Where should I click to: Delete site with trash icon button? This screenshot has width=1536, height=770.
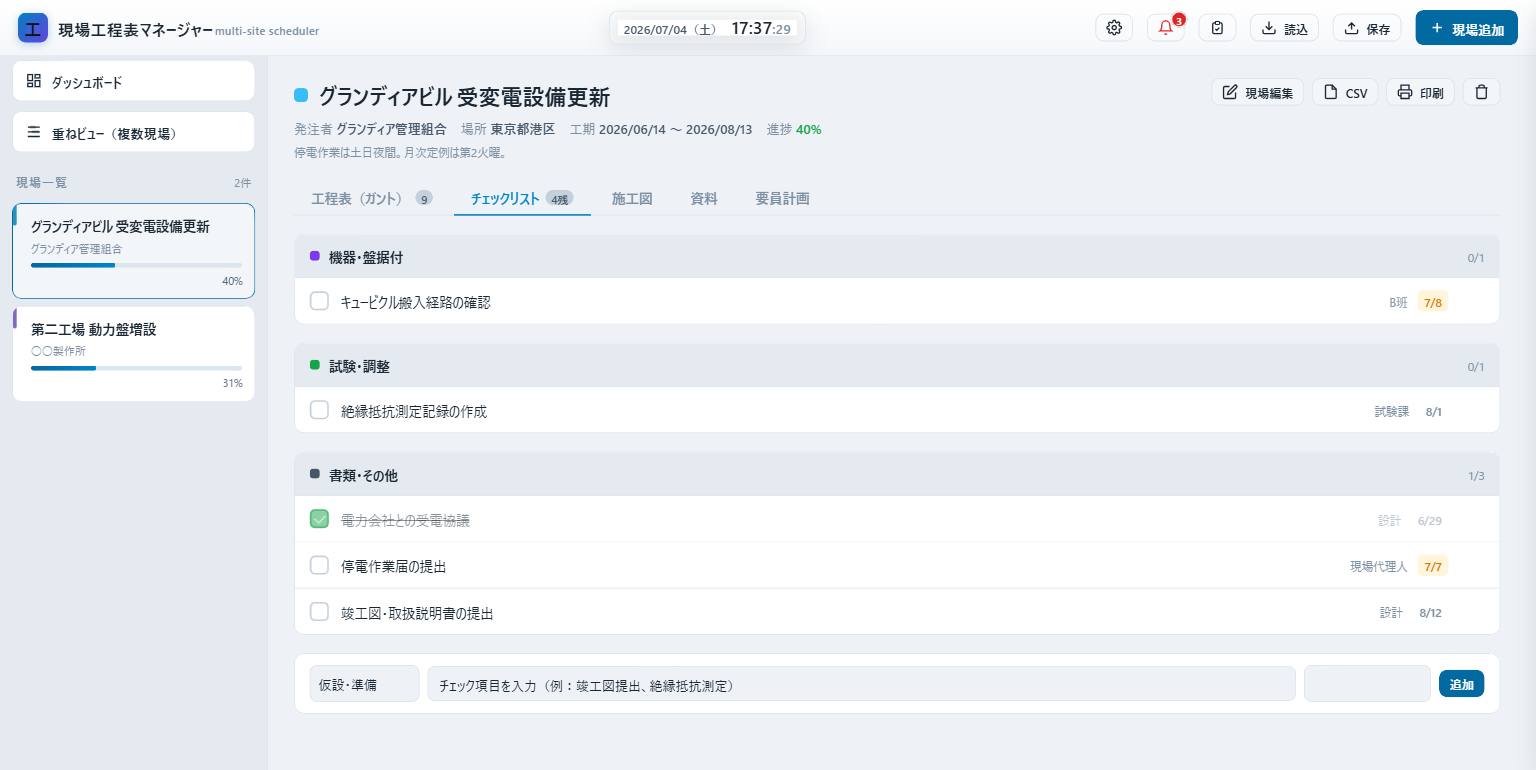(x=1481, y=92)
